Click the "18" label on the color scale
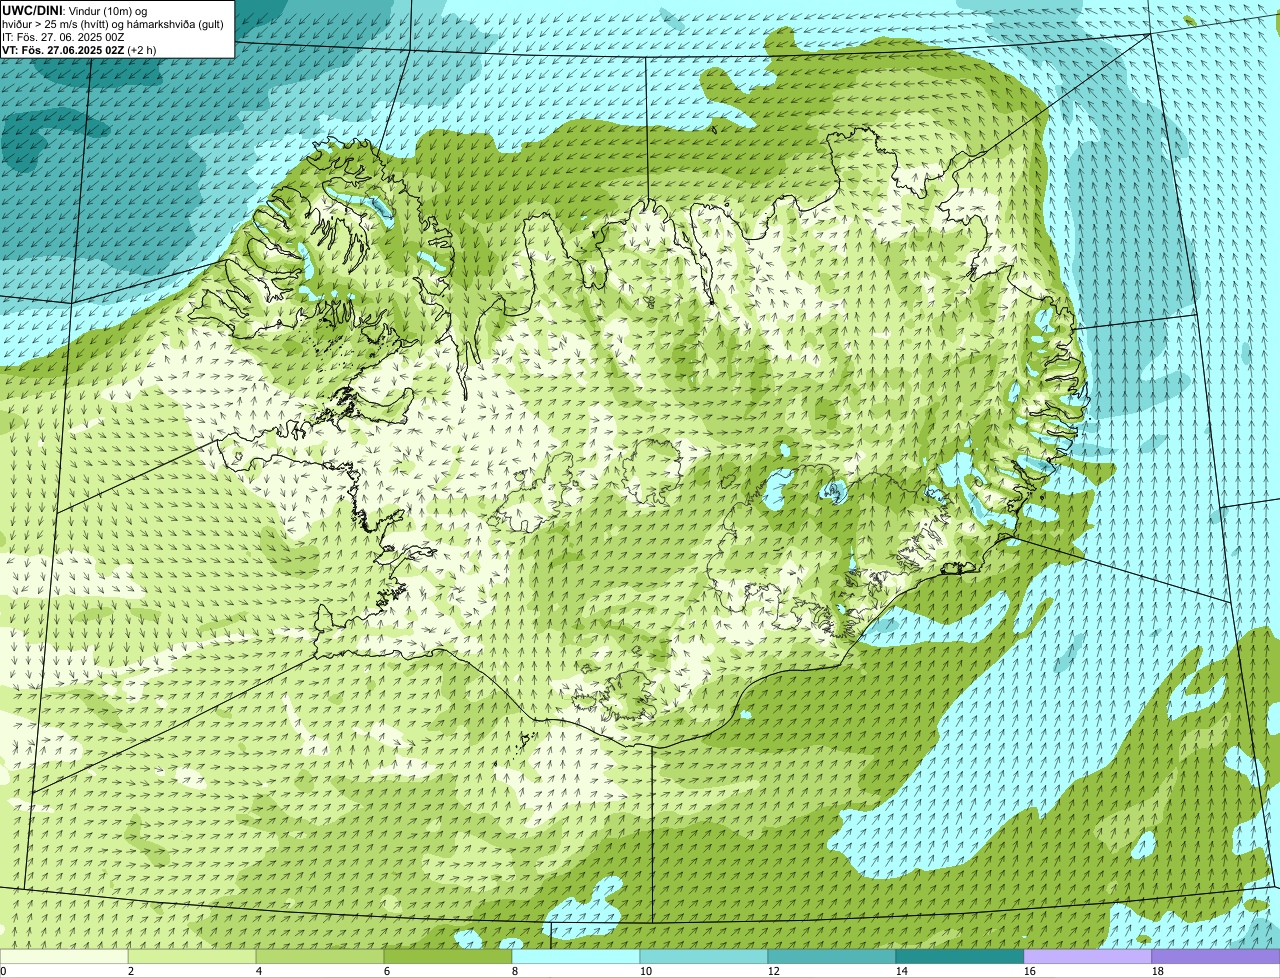The width and height of the screenshot is (1280, 978). 1158,971
